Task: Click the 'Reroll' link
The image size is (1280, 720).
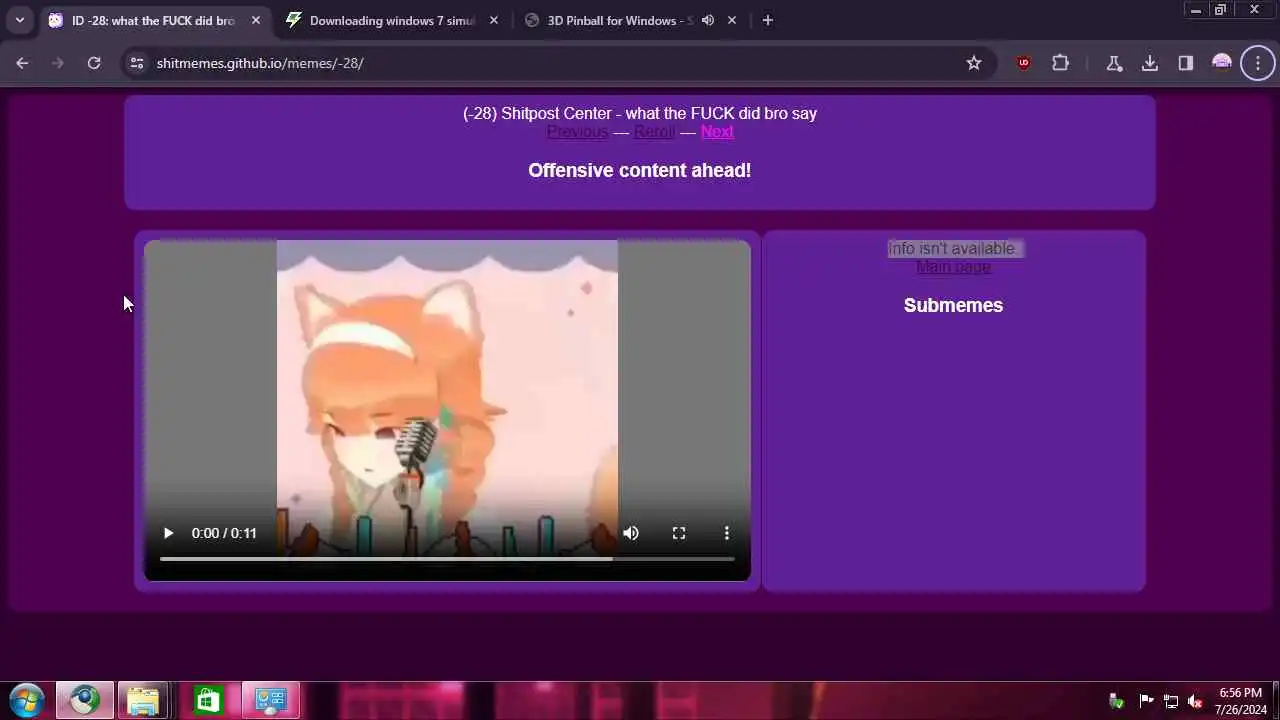Action: click(x=654, y=132)
